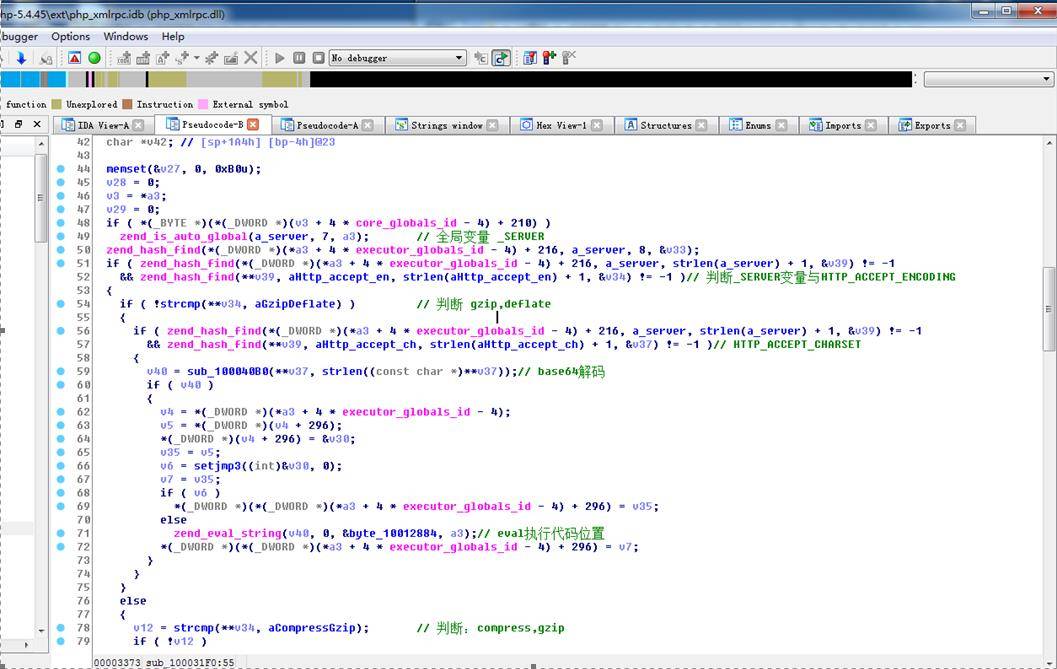Click the star 'C' icon right of debugger combo
This screenshot has width=1057, height=669.
coord(481,58)
